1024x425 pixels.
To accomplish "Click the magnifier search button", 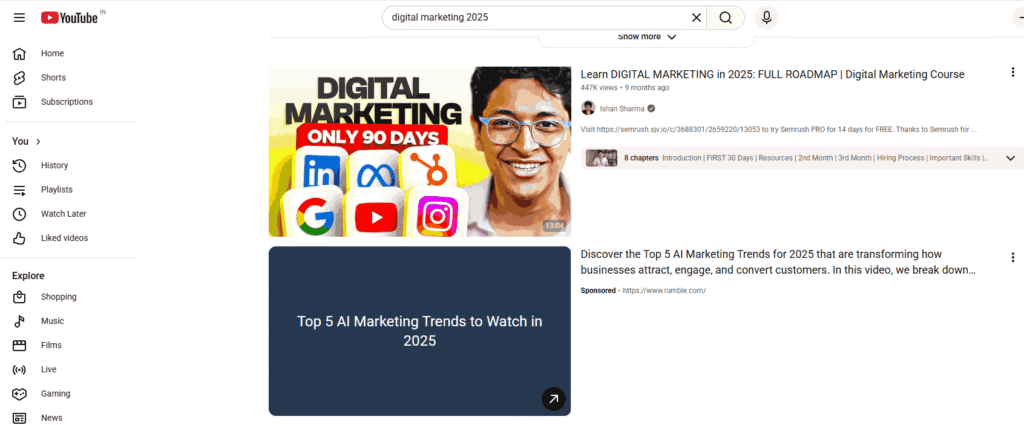I will 726,18.
